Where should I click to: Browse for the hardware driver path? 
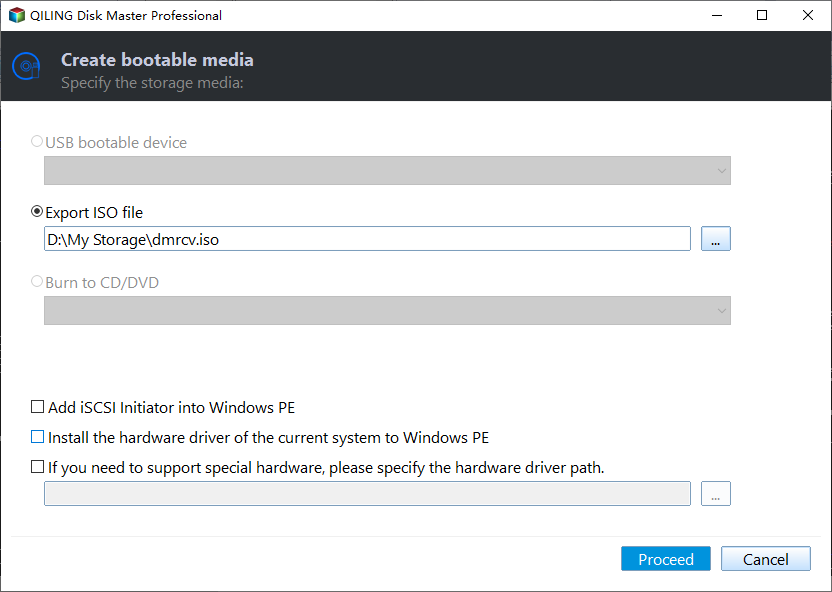[716, 494]
